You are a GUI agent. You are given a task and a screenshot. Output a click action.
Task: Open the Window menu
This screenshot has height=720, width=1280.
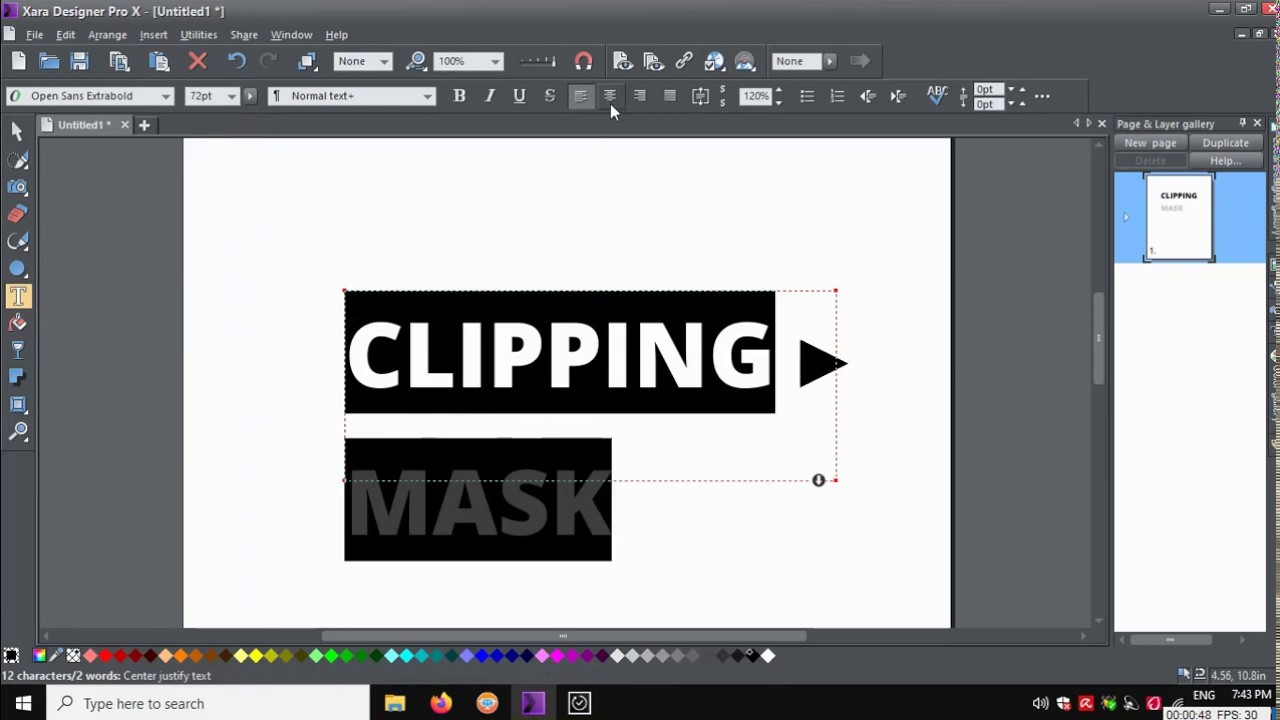(x=291, y=35)
